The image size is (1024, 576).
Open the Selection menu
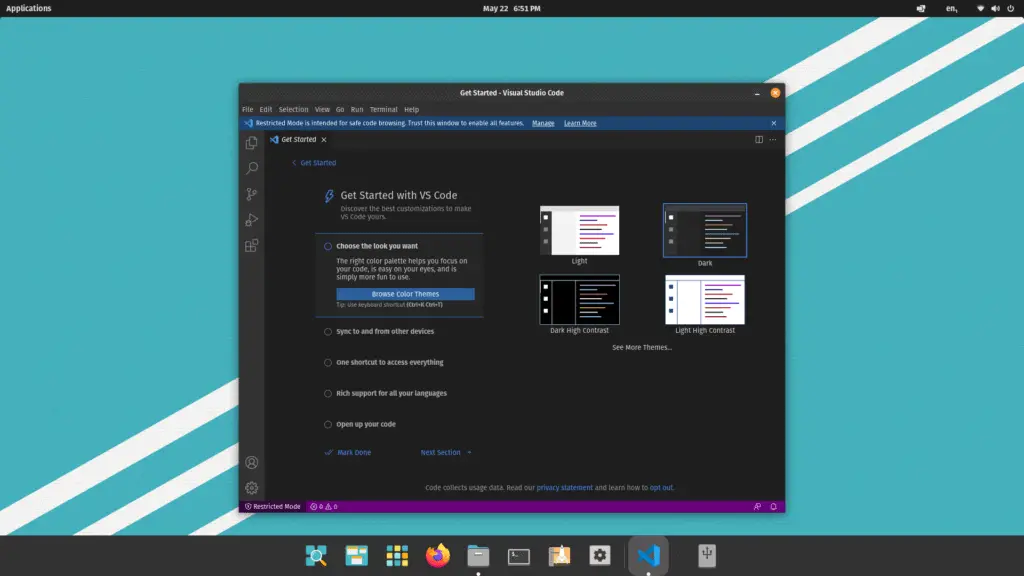click(x=293, y=110)
